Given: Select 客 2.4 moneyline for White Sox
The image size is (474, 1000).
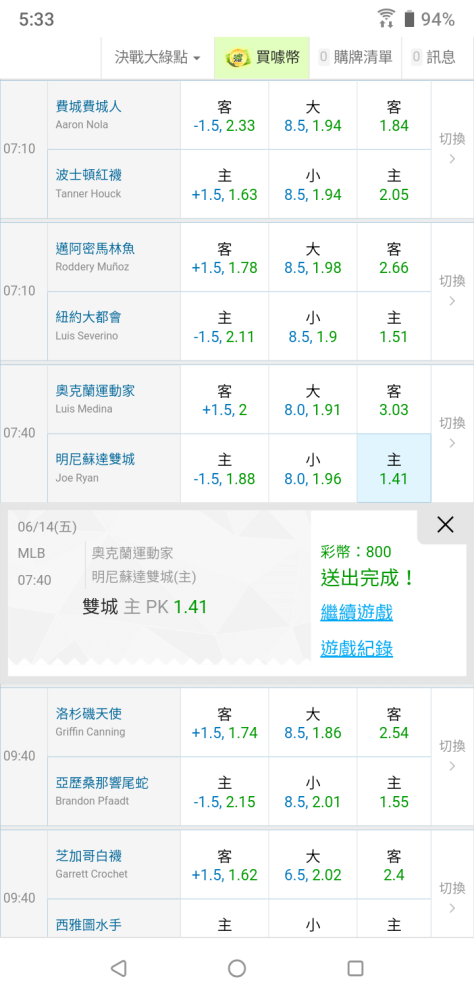Looking at the screenshot, I should click(x=394, y=865).
